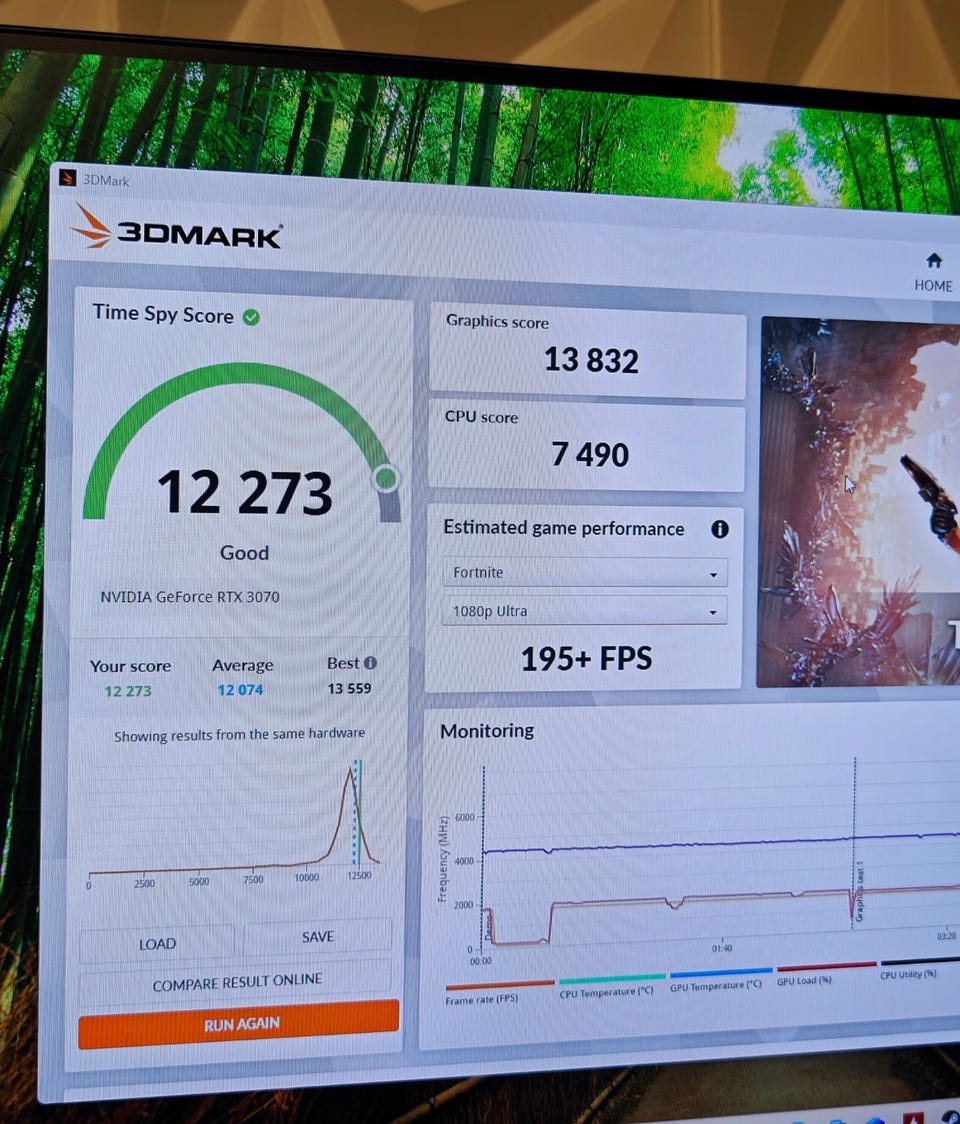This screenshot has height=1124, width=960.
Task: Click COMPARE RESULT ONLINE button
Action: [x=237, y=982]
